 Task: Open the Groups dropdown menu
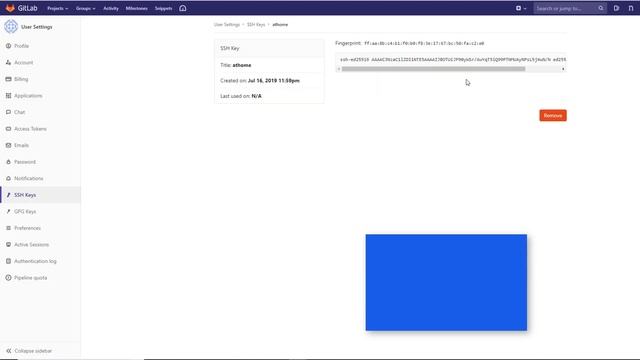click(85, 8)
